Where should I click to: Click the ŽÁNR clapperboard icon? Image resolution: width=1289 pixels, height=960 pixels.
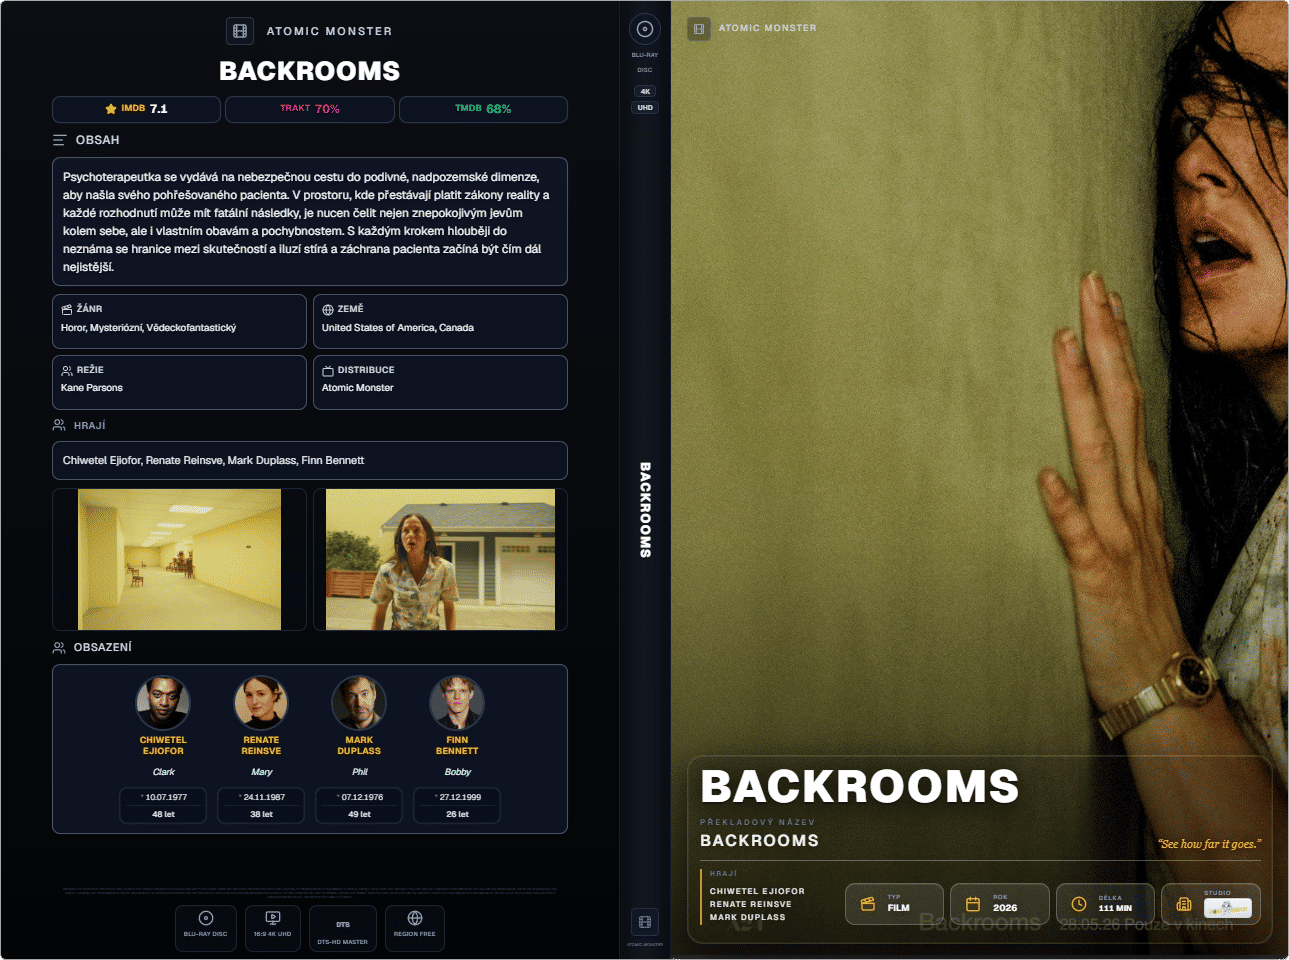tap(67, 309)
